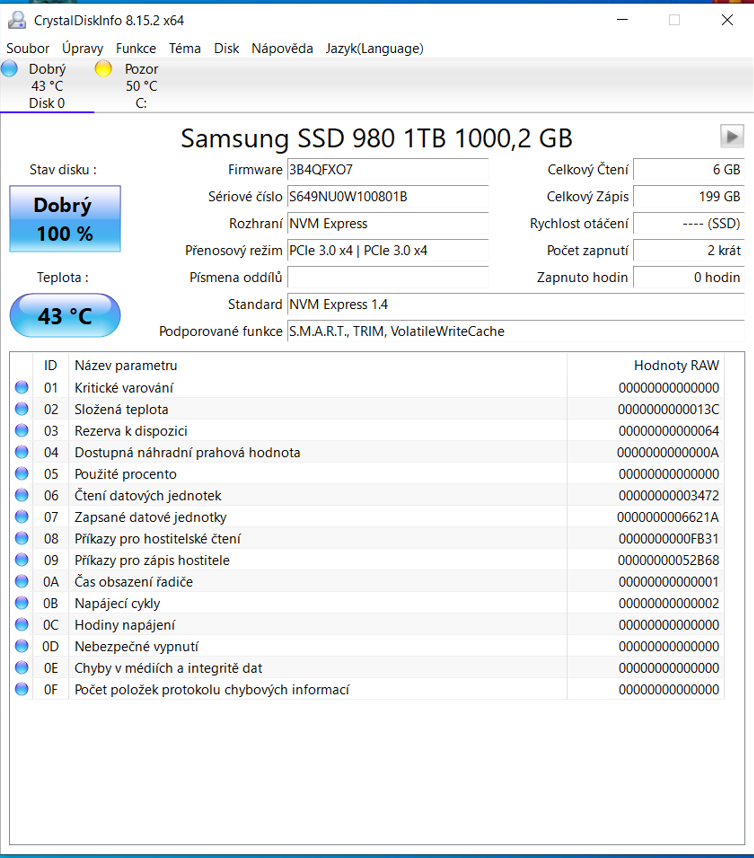This screenshot has width=754, height=858.
Task: Click the CrystalDiskInfo app icon in title bar
Action: [x=17, y=20]
